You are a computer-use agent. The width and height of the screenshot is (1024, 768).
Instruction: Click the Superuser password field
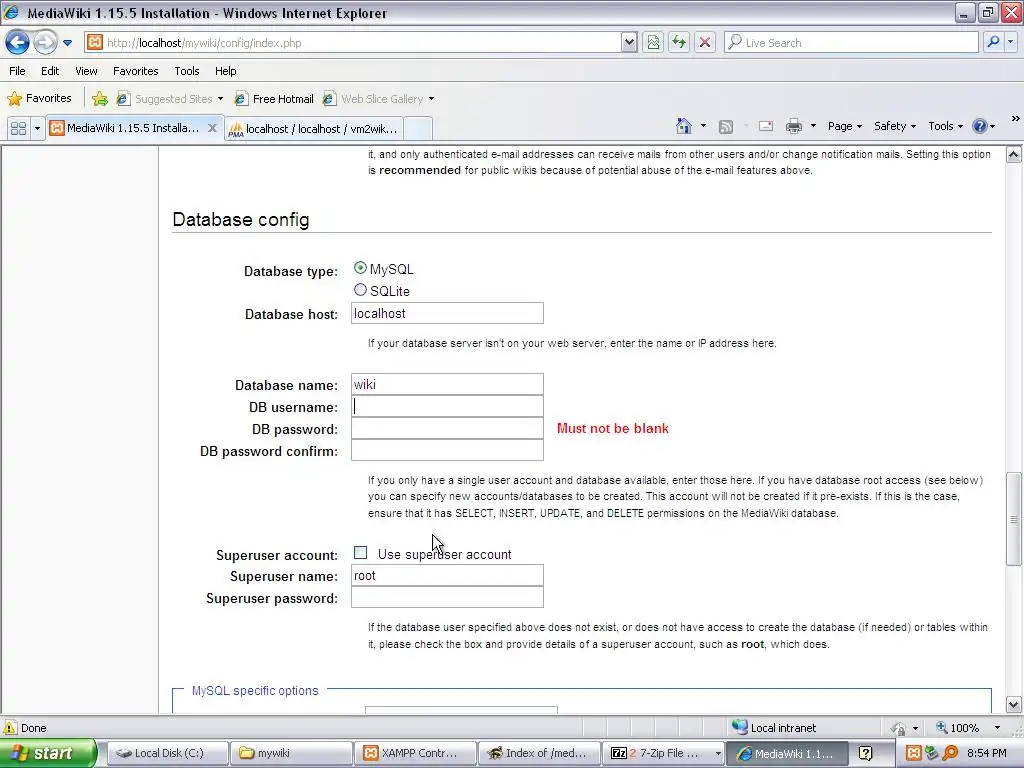pyautogui.click(x=447, y=597)
